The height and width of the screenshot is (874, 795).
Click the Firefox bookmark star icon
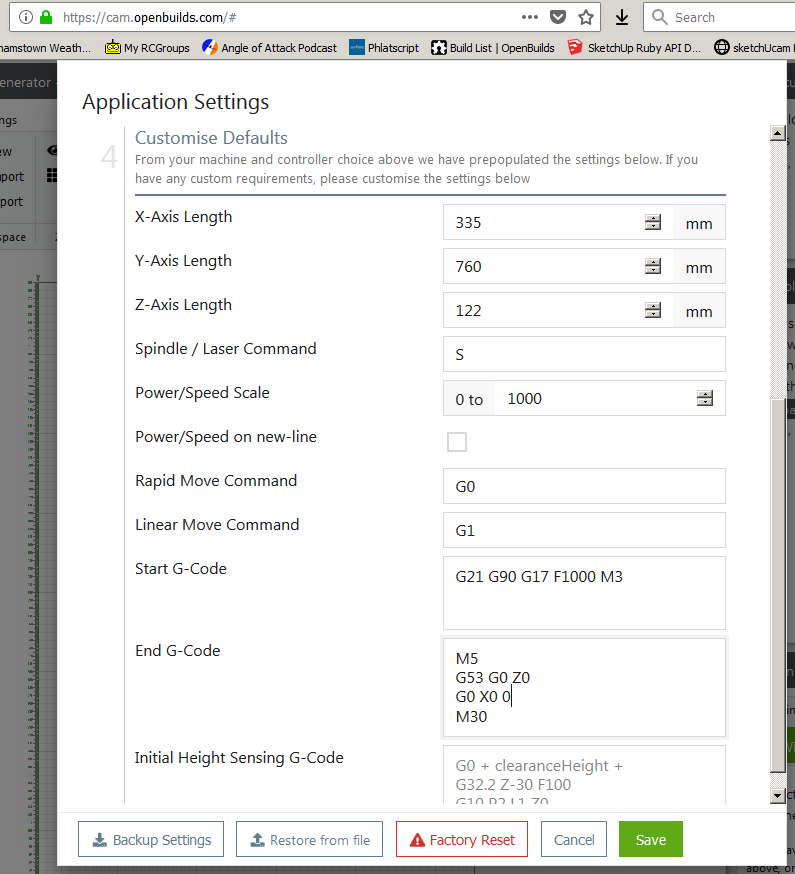pyautogui.click(x=586, y=17)
